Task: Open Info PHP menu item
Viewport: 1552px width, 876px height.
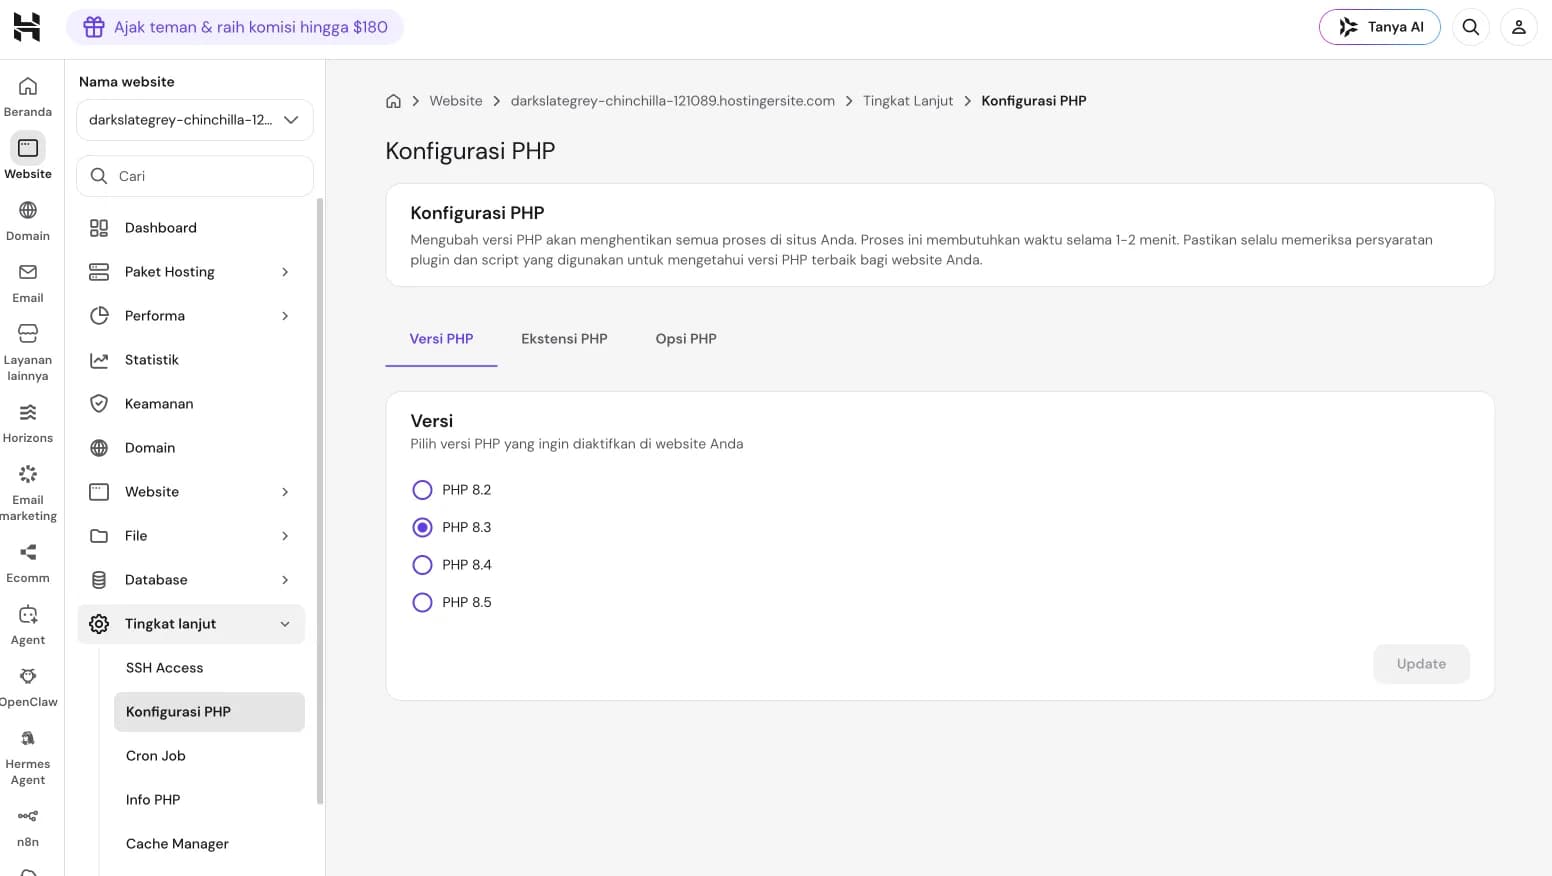Action: point(209,800)
